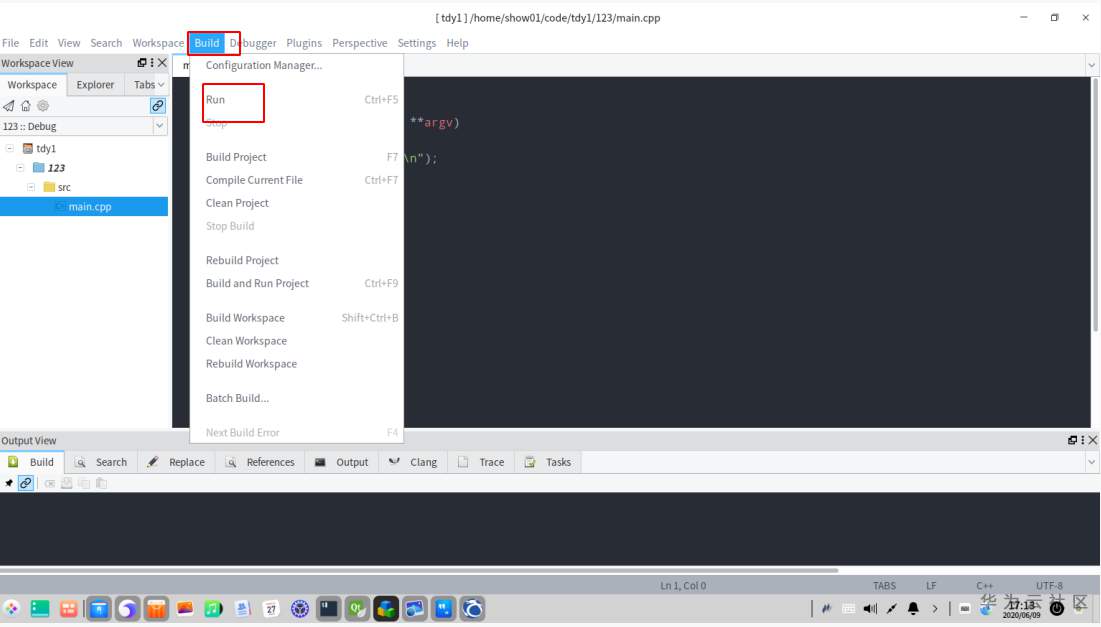Viewport: 1101px width, 627px height.
Task: Click the Workspace View panel options dots
Action: click(152, 62)
